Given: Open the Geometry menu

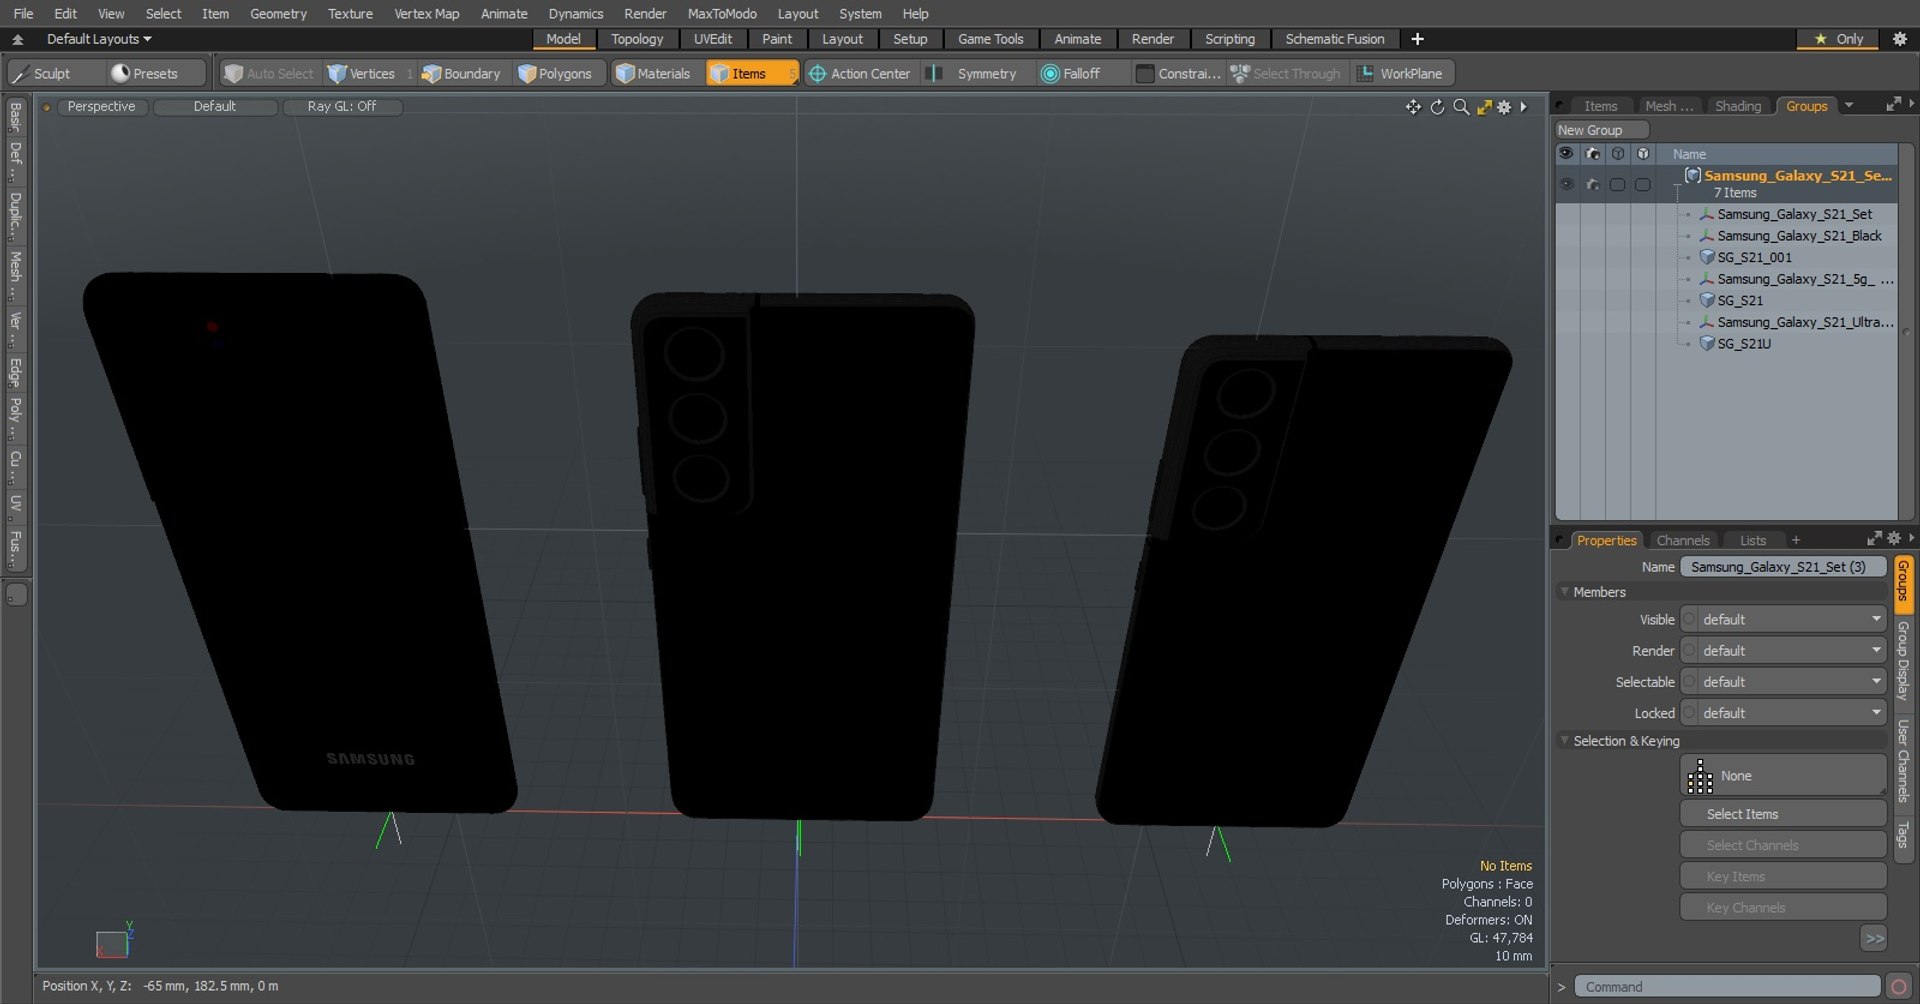Looking at the screenshot, I should [x=278, y=13].
